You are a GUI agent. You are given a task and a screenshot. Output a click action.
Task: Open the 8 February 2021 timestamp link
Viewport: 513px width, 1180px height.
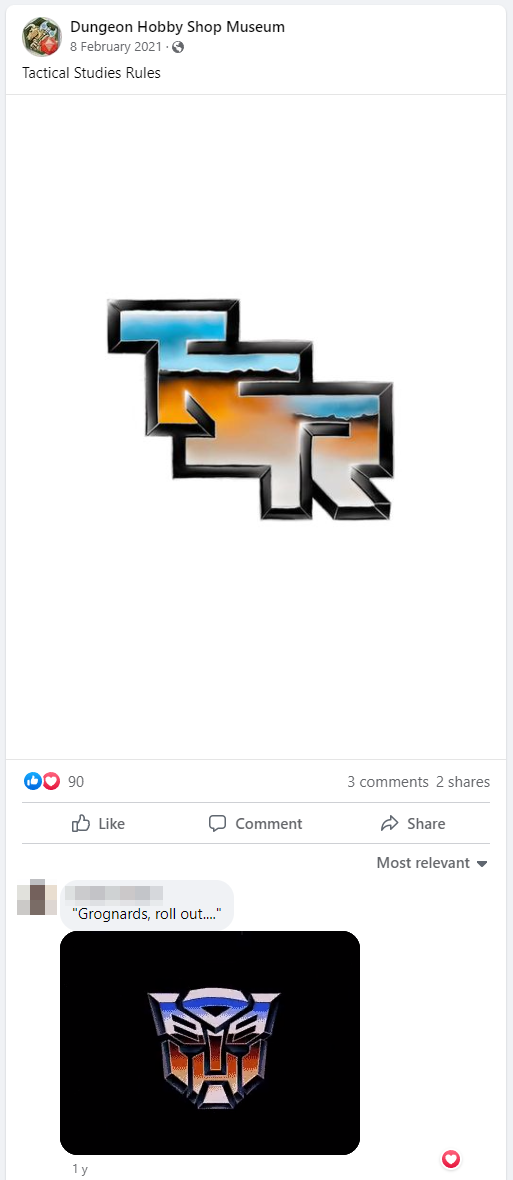pyautogui.click(x=116, y=47)
